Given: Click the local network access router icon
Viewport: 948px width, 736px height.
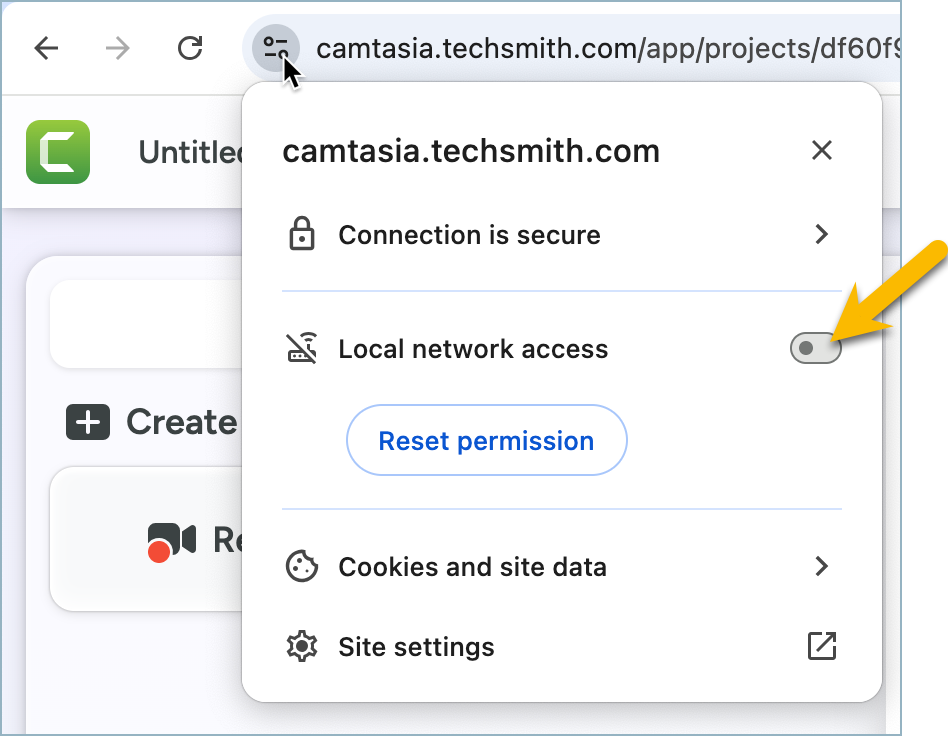Looking at the screenshot, I should [x=302, y=348].
